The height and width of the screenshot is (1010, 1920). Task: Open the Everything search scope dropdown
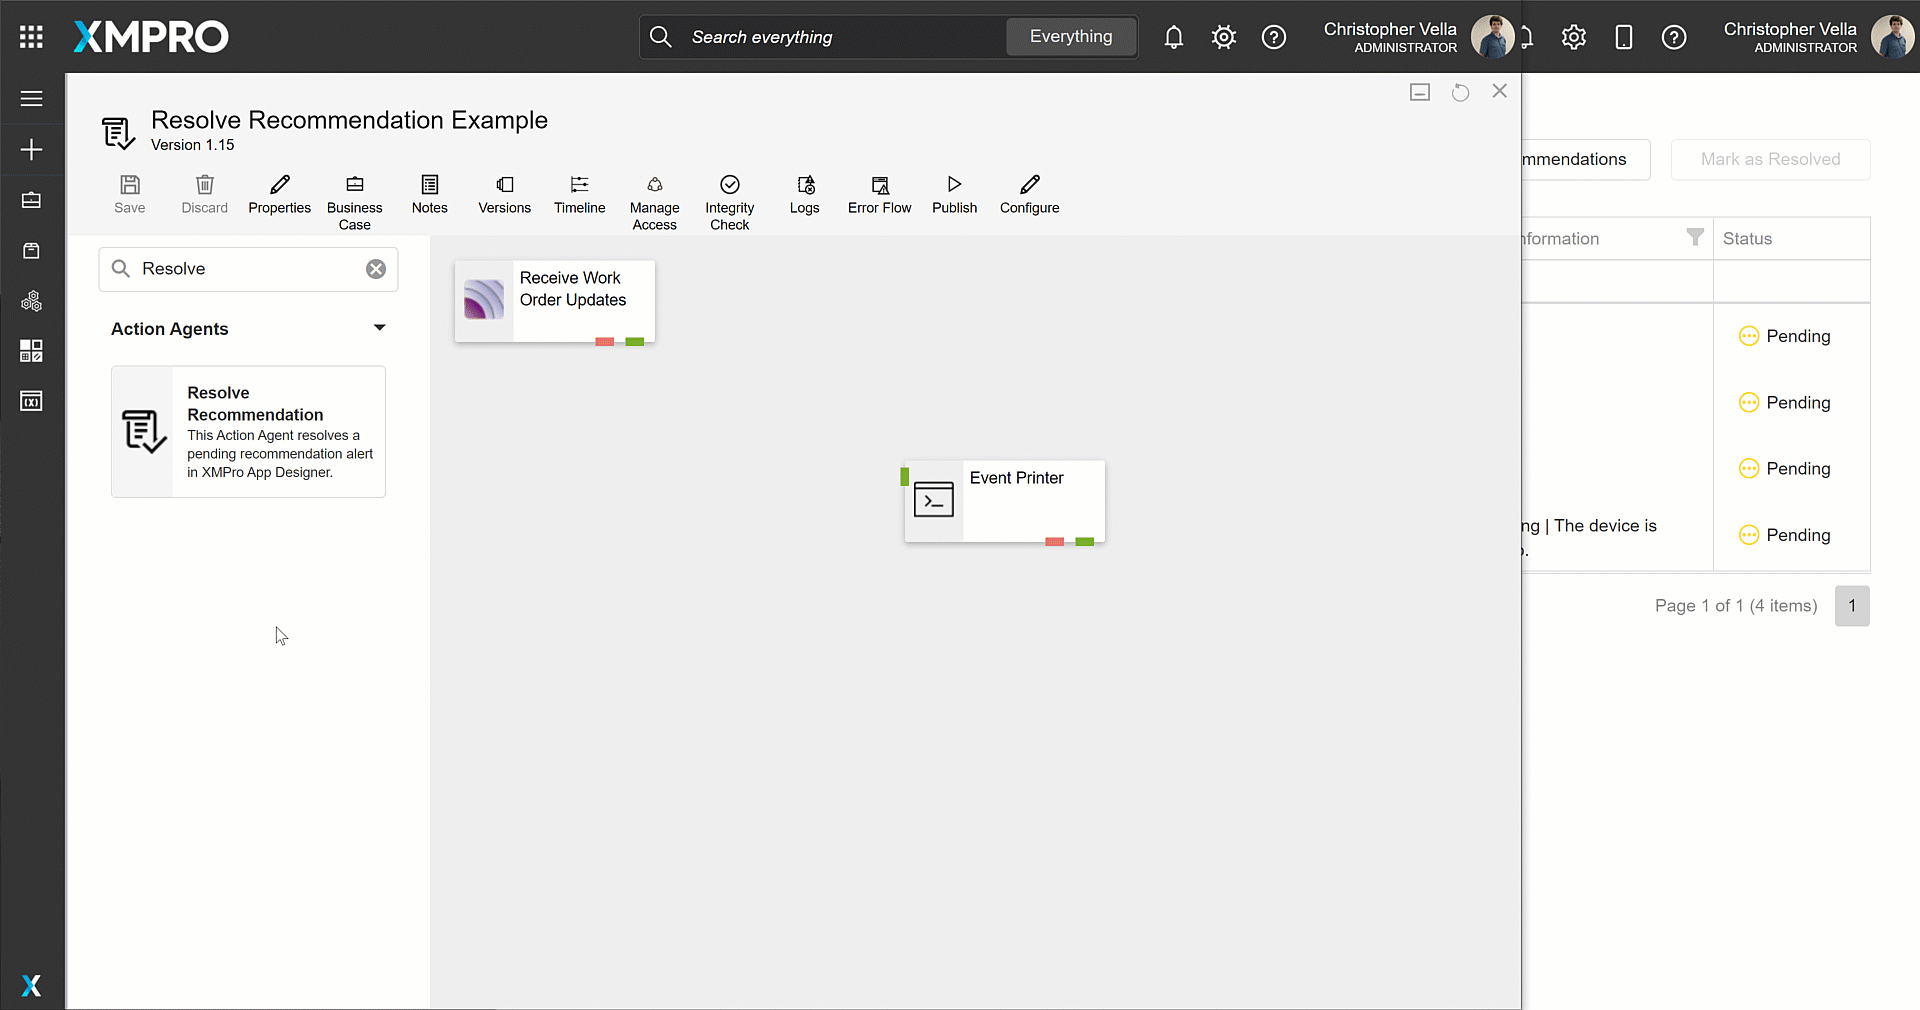[1070, 37]
